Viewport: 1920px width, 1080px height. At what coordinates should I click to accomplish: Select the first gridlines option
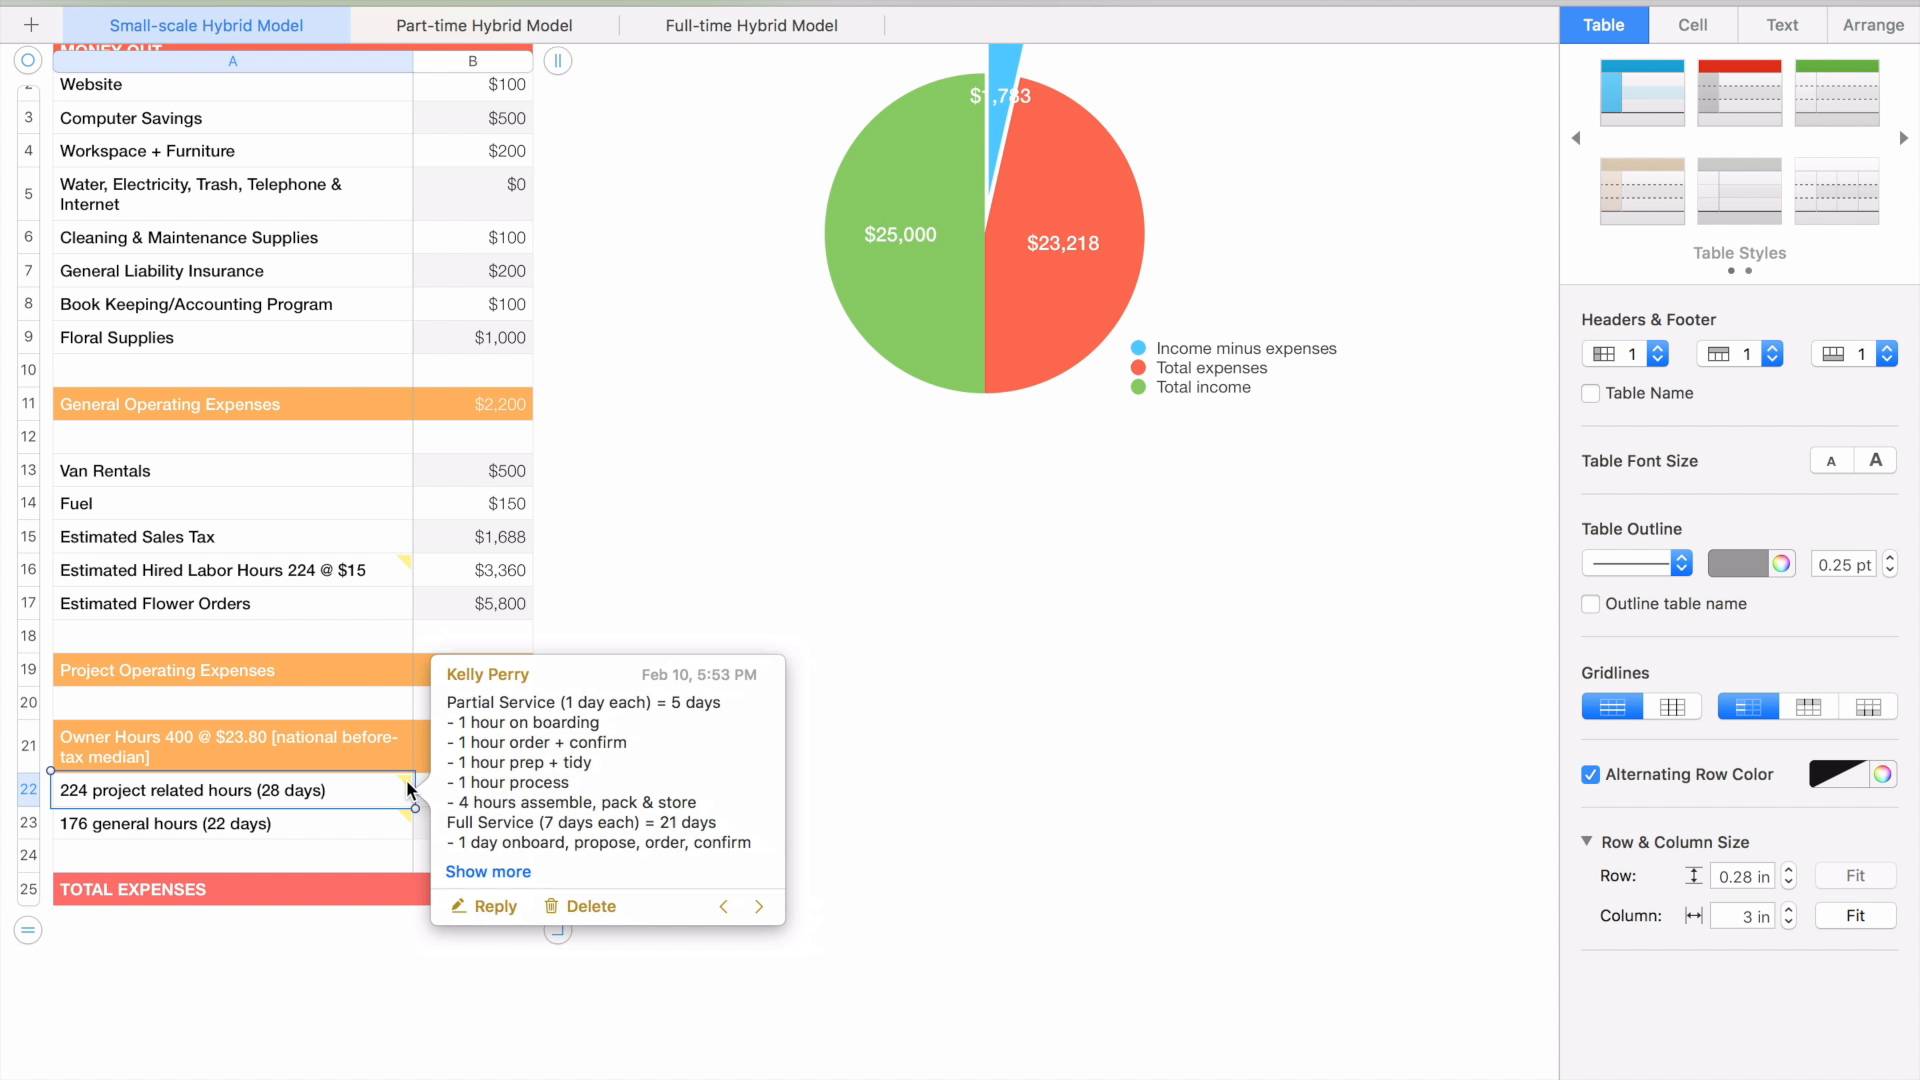[1612, 705]
